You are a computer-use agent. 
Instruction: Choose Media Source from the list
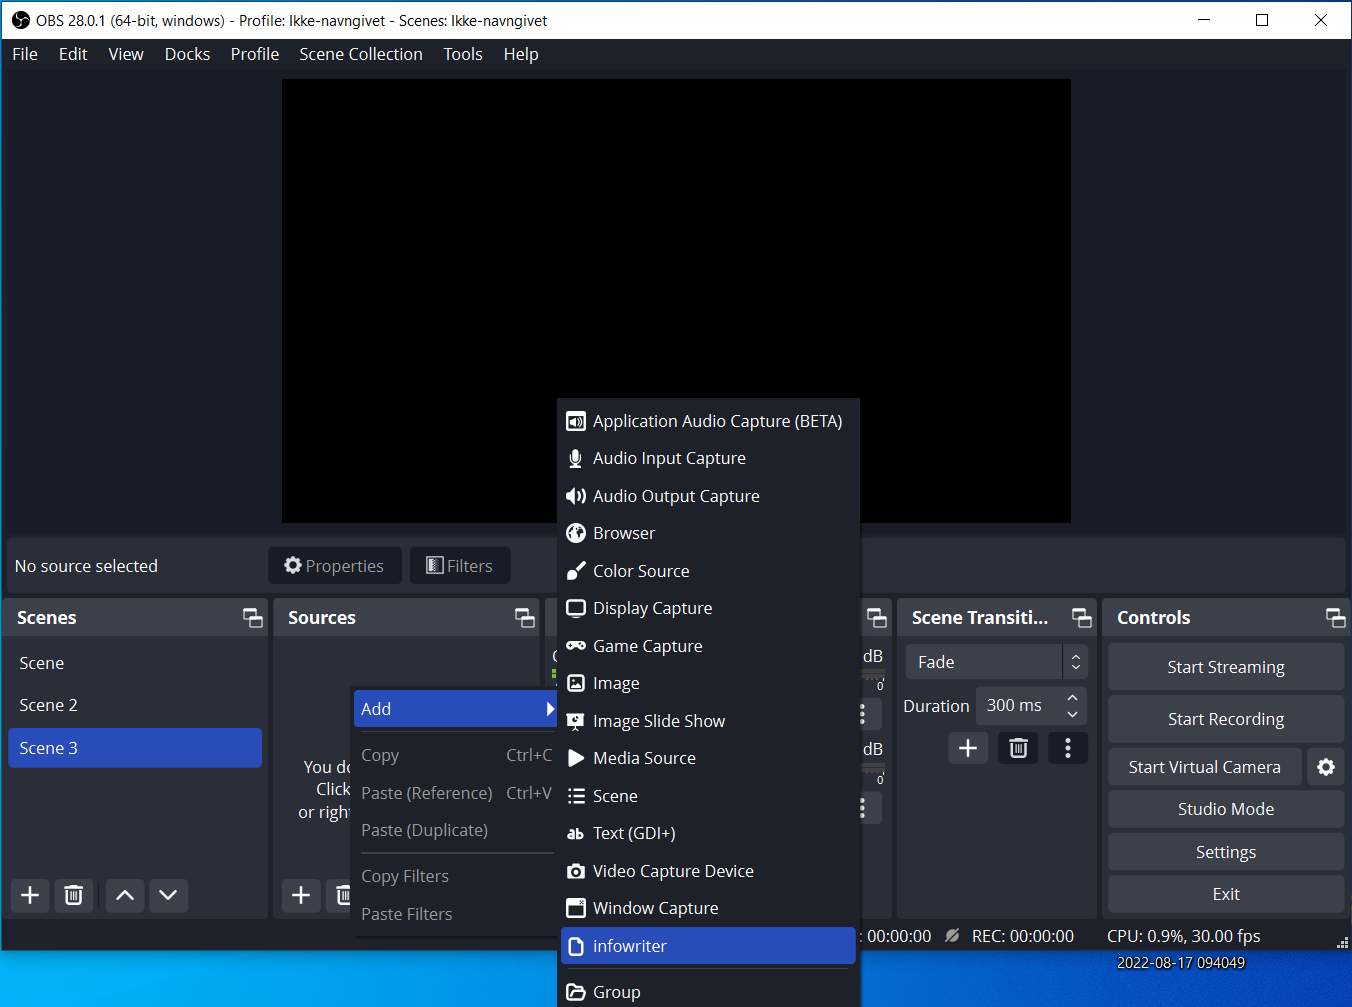(x=708, y=758)
